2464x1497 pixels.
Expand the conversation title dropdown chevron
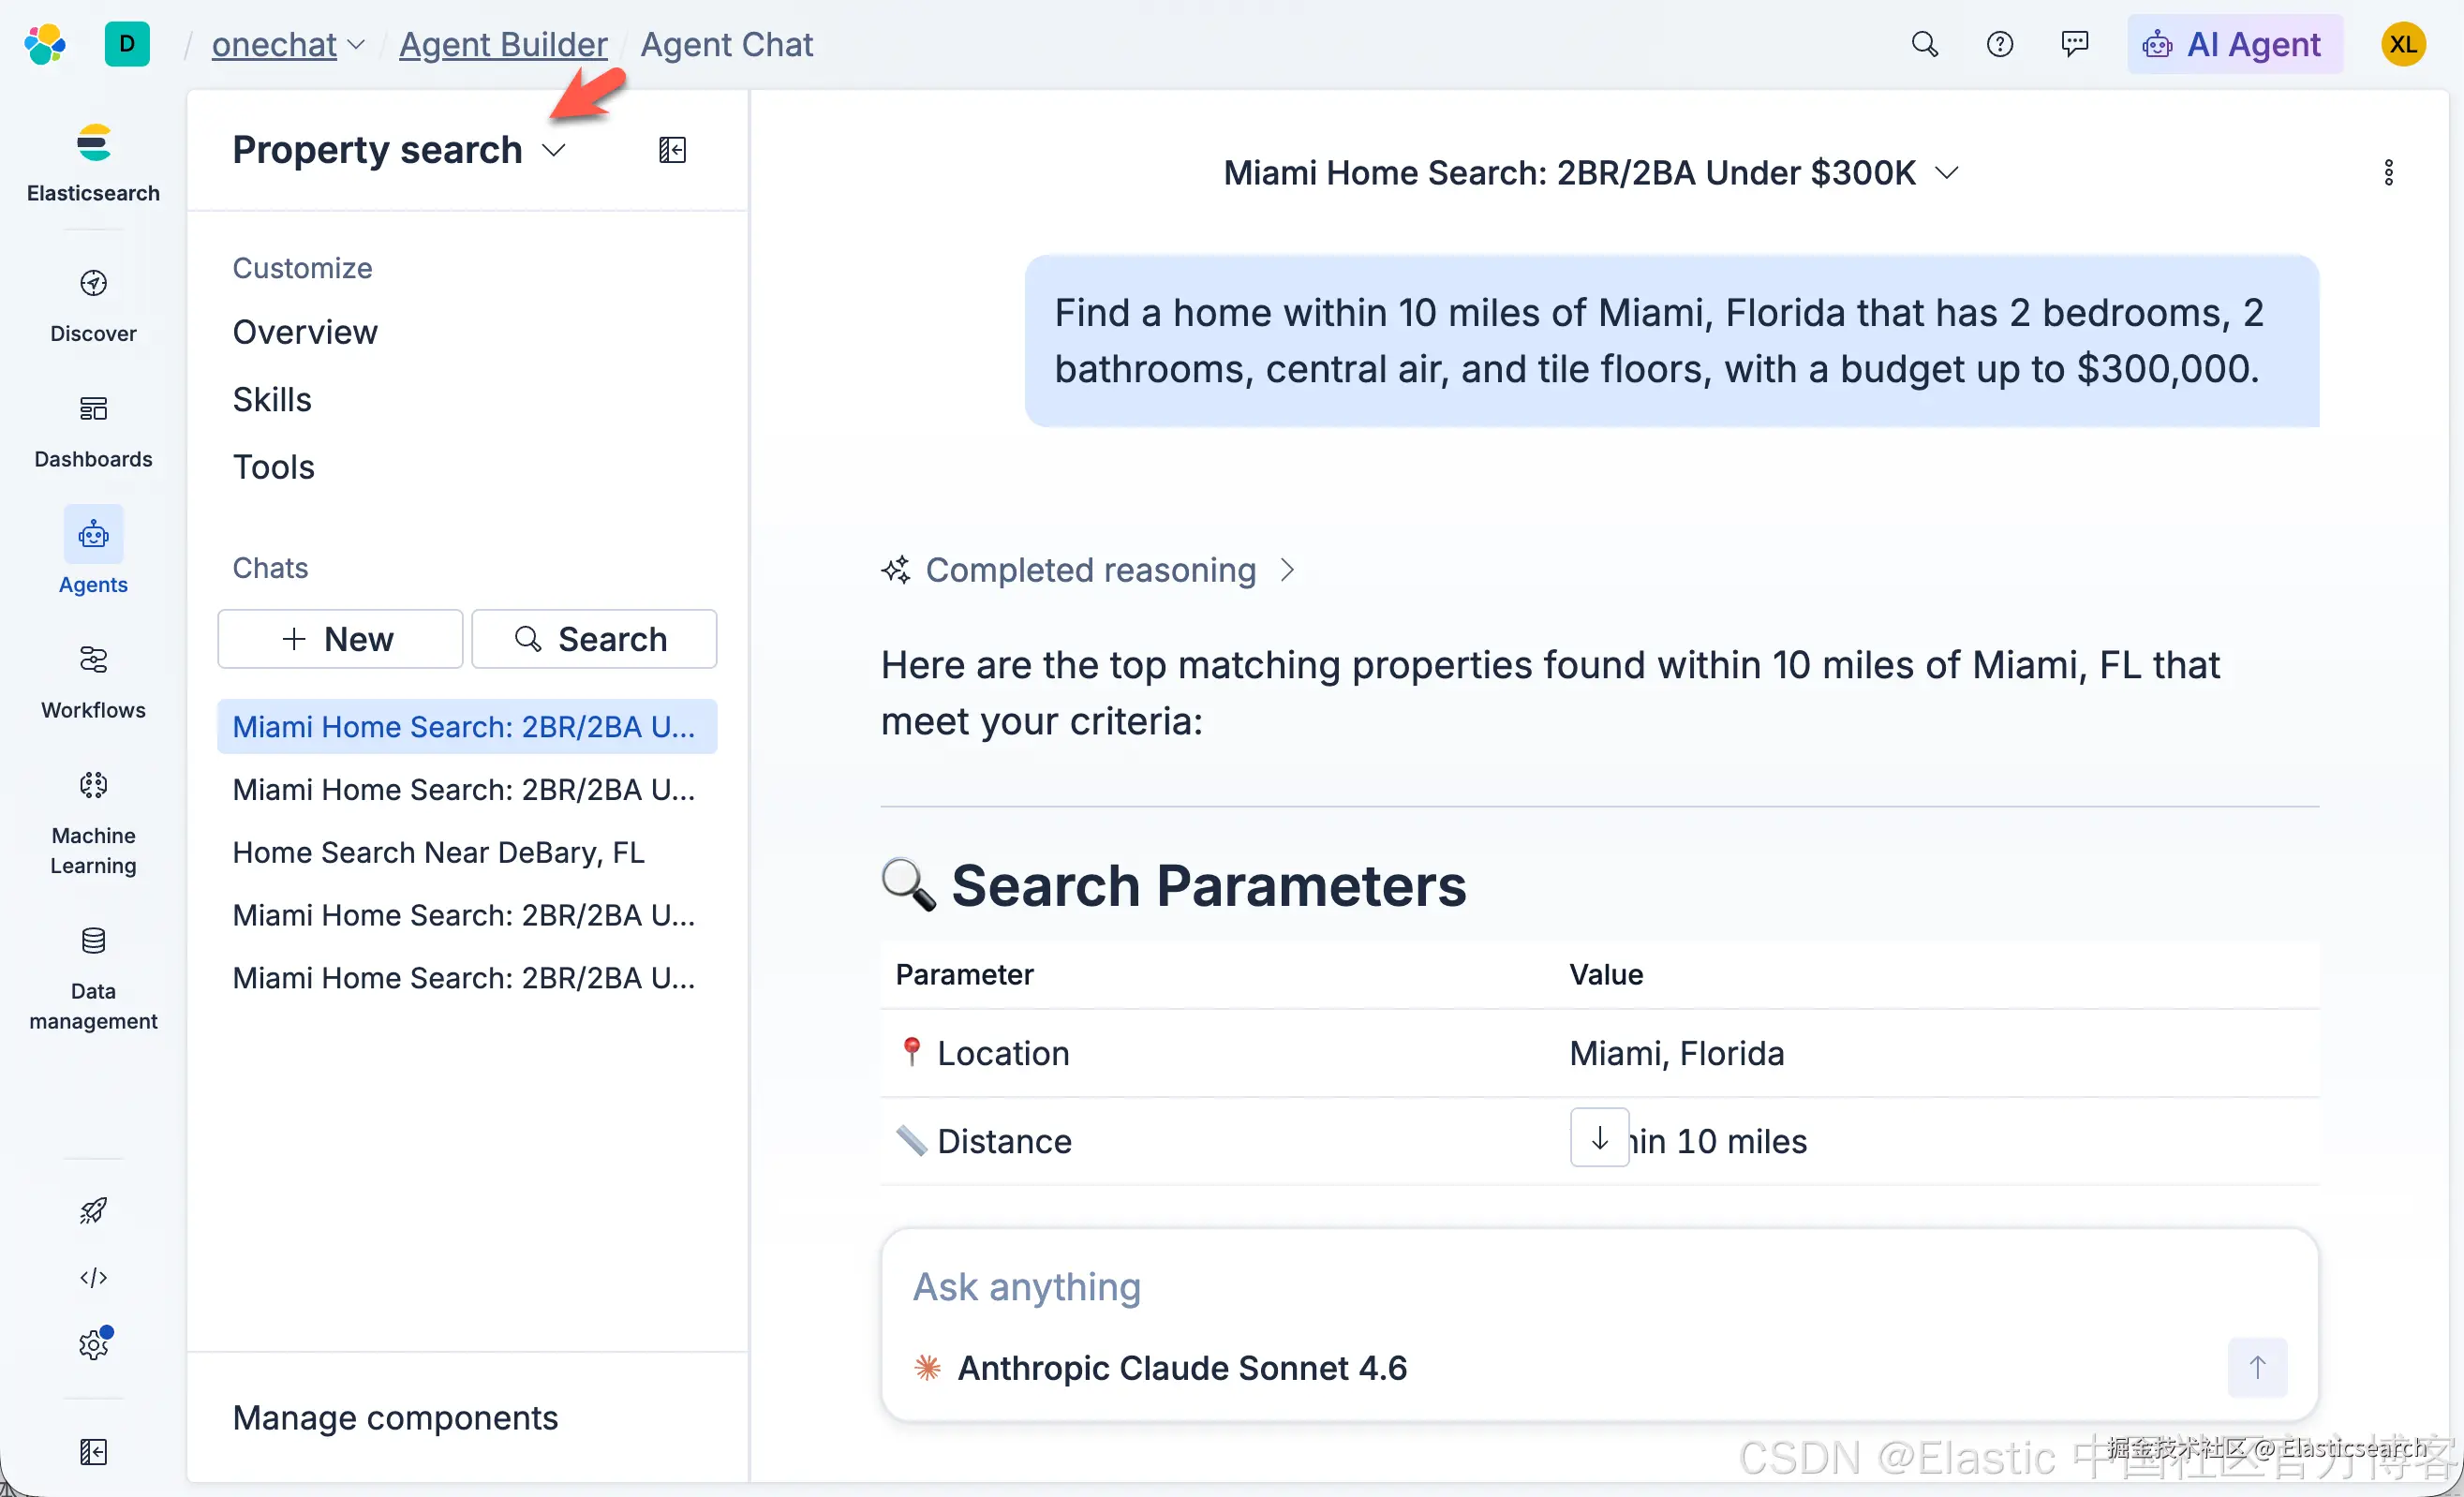(x=1946, y=172)
